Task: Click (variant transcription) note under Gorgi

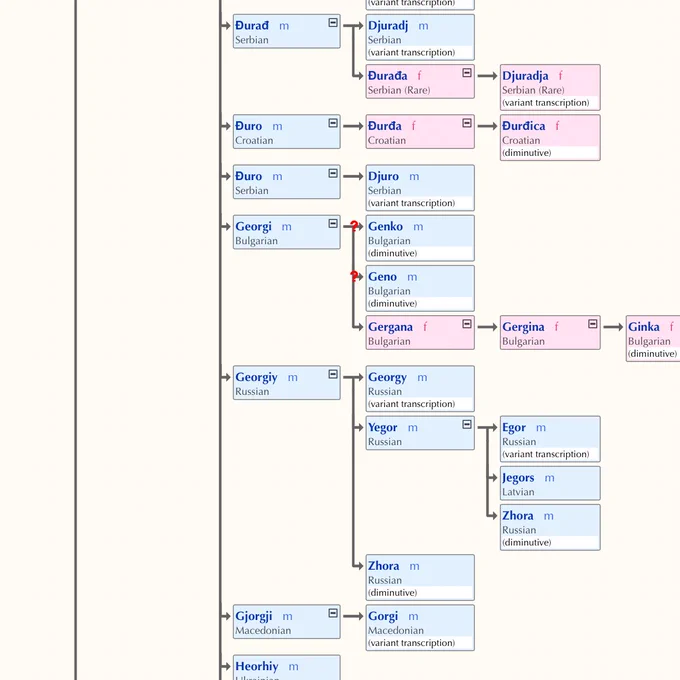Action: [x=411, y=643]
